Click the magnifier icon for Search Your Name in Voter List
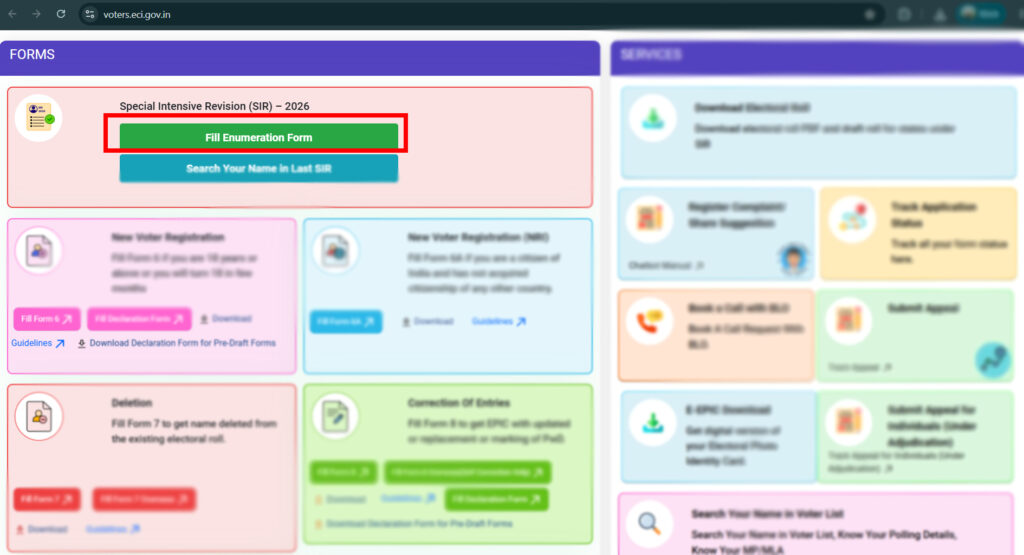Viewport: 1024px width, 555px height. [650, 524]
